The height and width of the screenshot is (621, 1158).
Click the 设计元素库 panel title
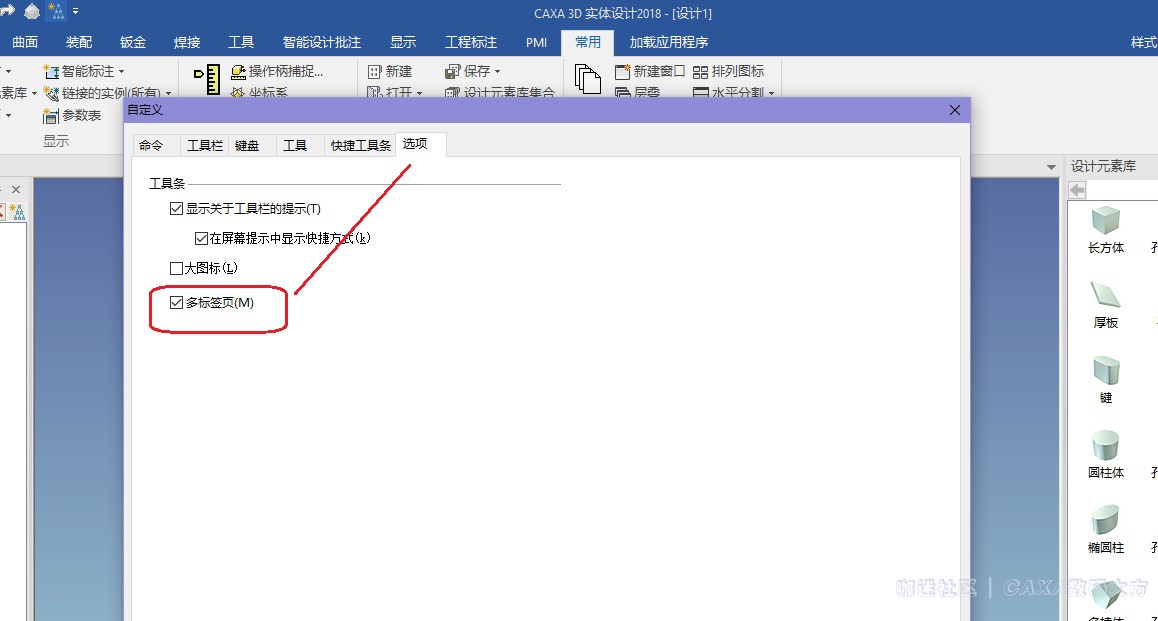click(x=1103, y=167)
